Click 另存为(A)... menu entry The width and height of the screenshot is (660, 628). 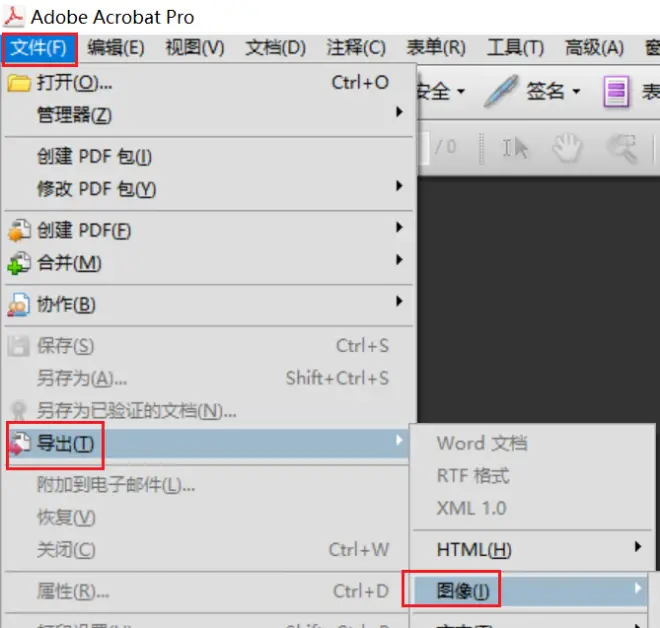point(208,378)
